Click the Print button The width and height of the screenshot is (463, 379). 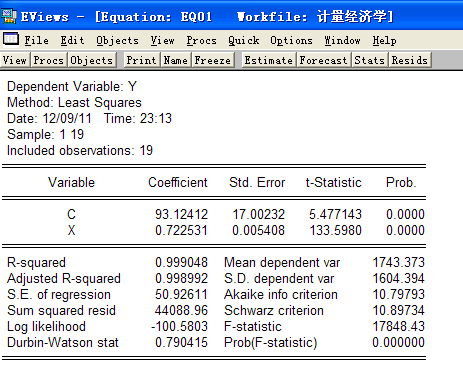[x=141, y=60]
